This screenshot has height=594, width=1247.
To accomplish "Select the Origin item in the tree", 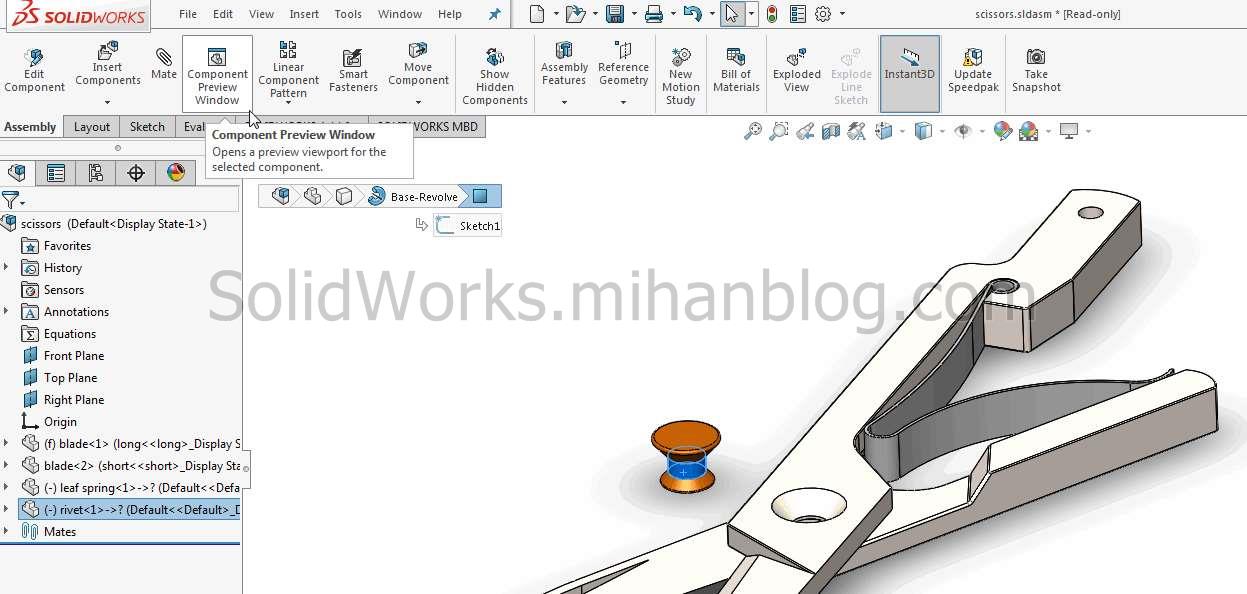I will tap(49, 422).
